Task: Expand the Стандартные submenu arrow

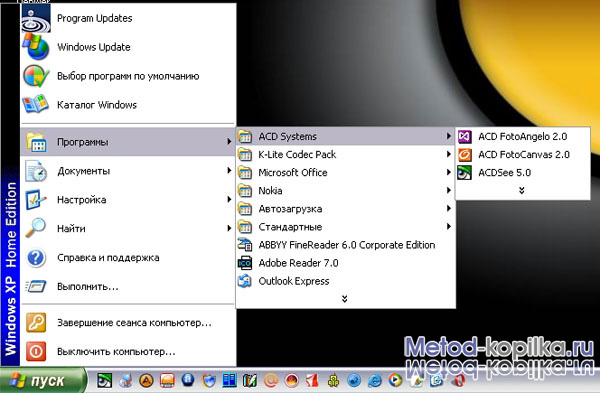Action: (x=448, y=227)
